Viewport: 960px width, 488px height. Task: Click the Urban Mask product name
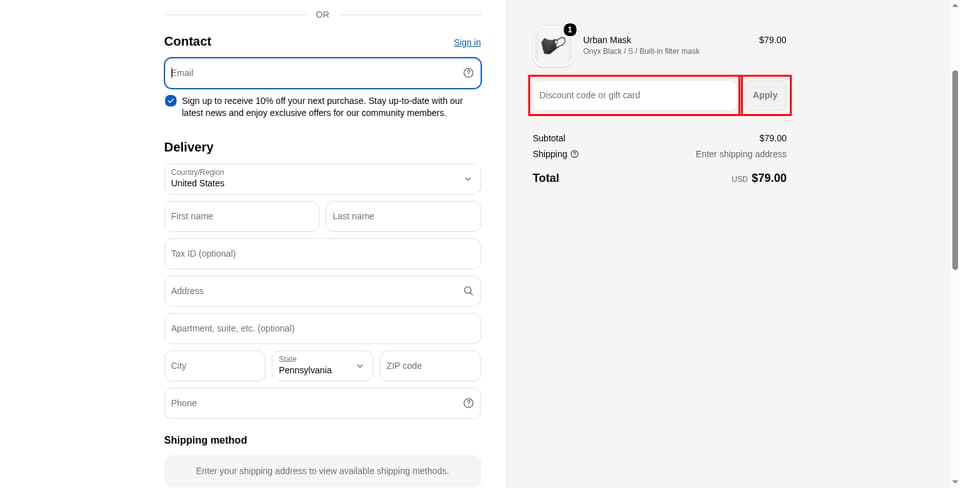607,40
